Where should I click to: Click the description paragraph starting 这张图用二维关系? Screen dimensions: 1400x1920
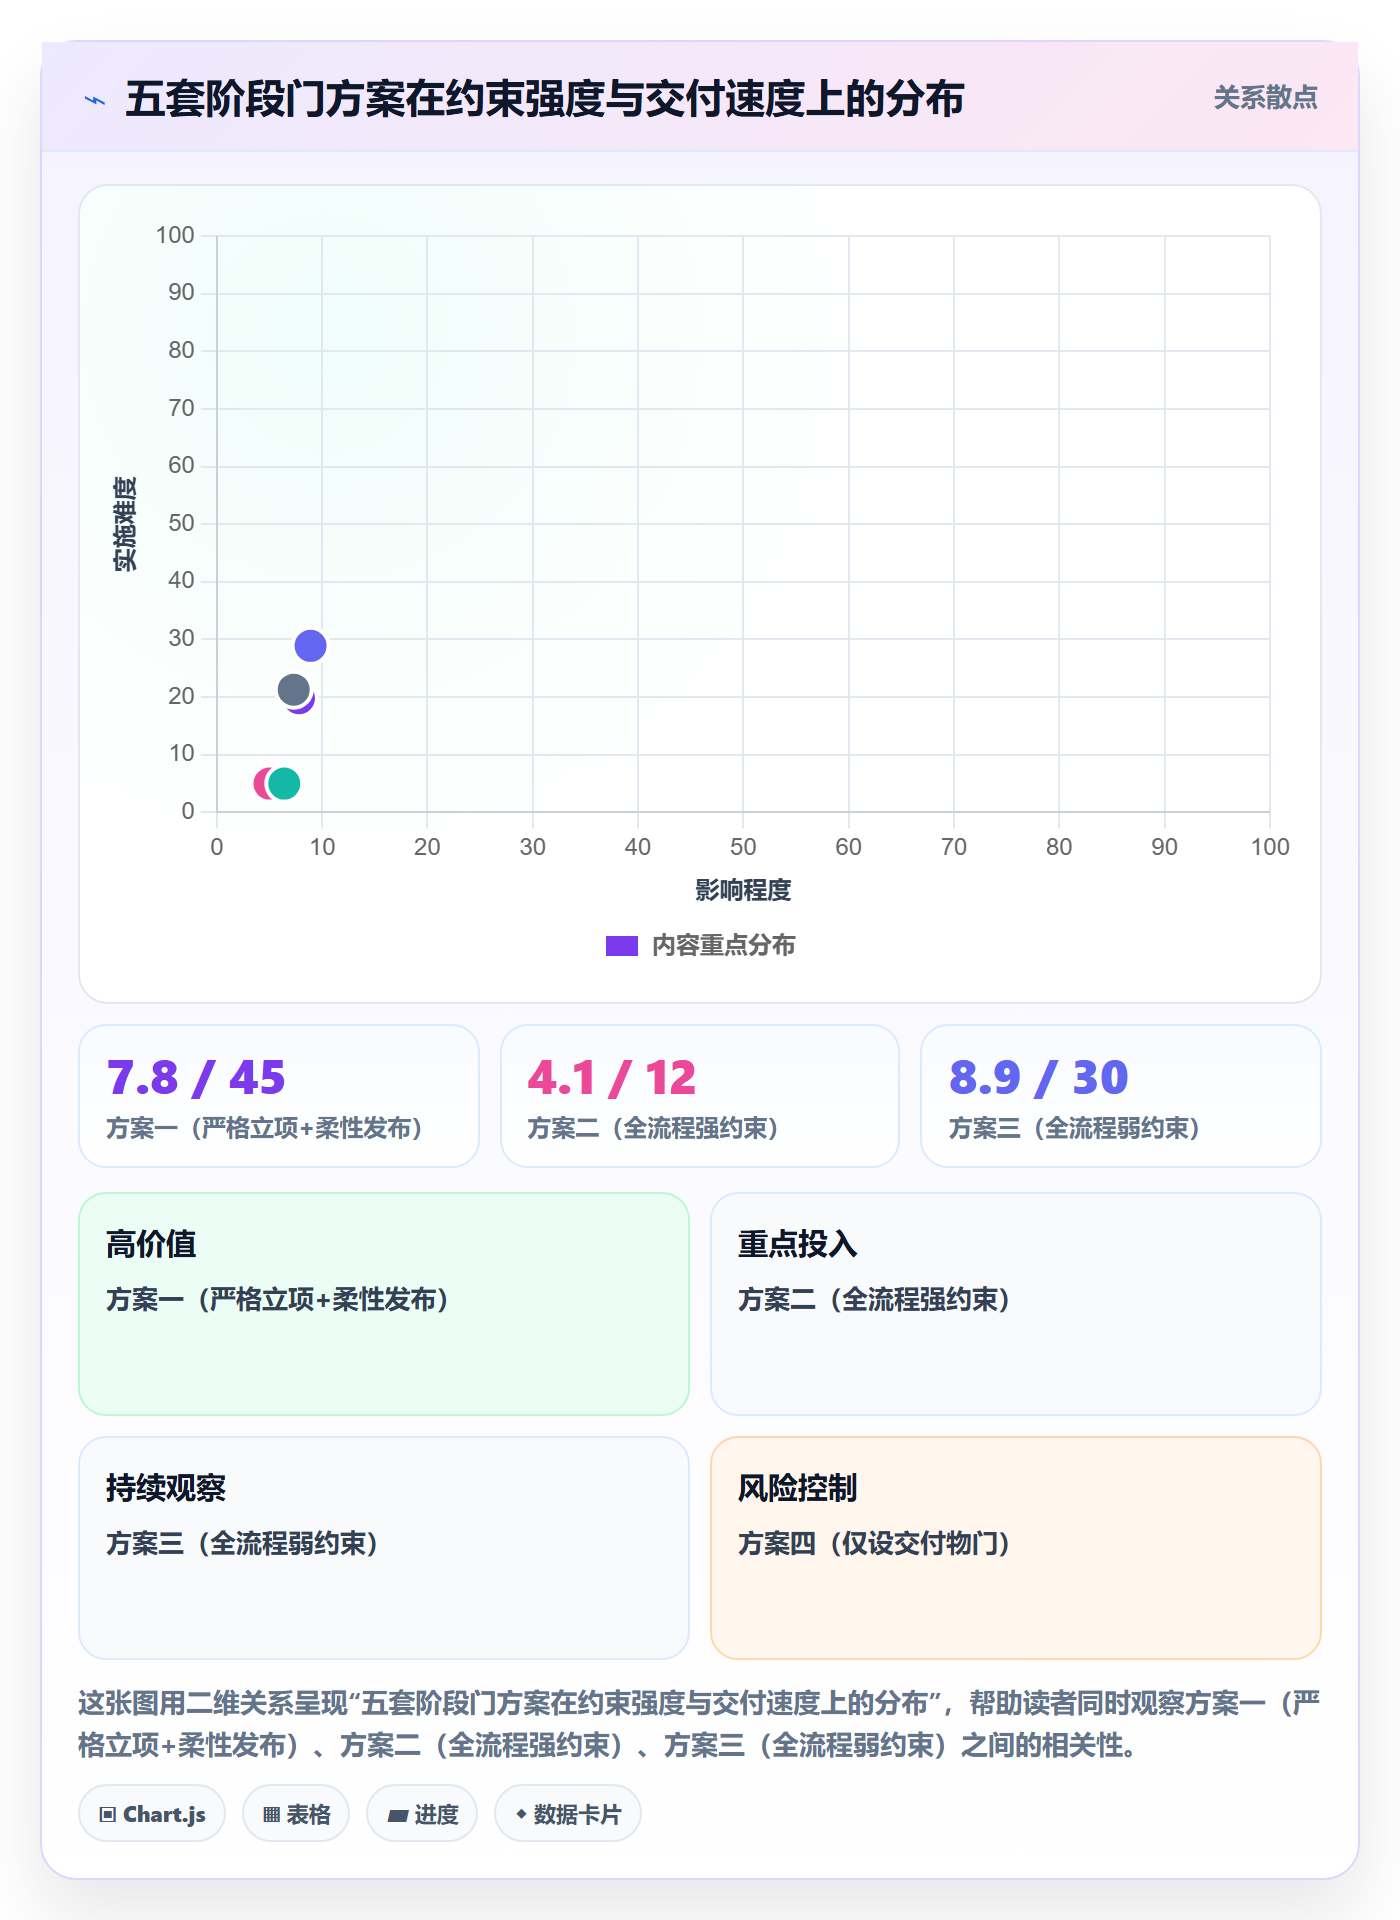(700, 1724)
